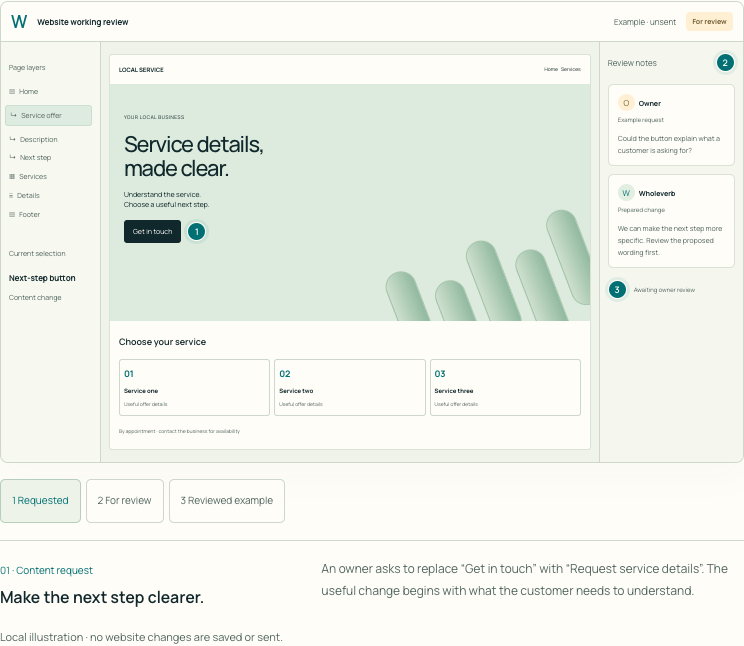Click the LOCAL SERVICE brand text
Viewport: 744px width, 646px height.
click(141, 70)
